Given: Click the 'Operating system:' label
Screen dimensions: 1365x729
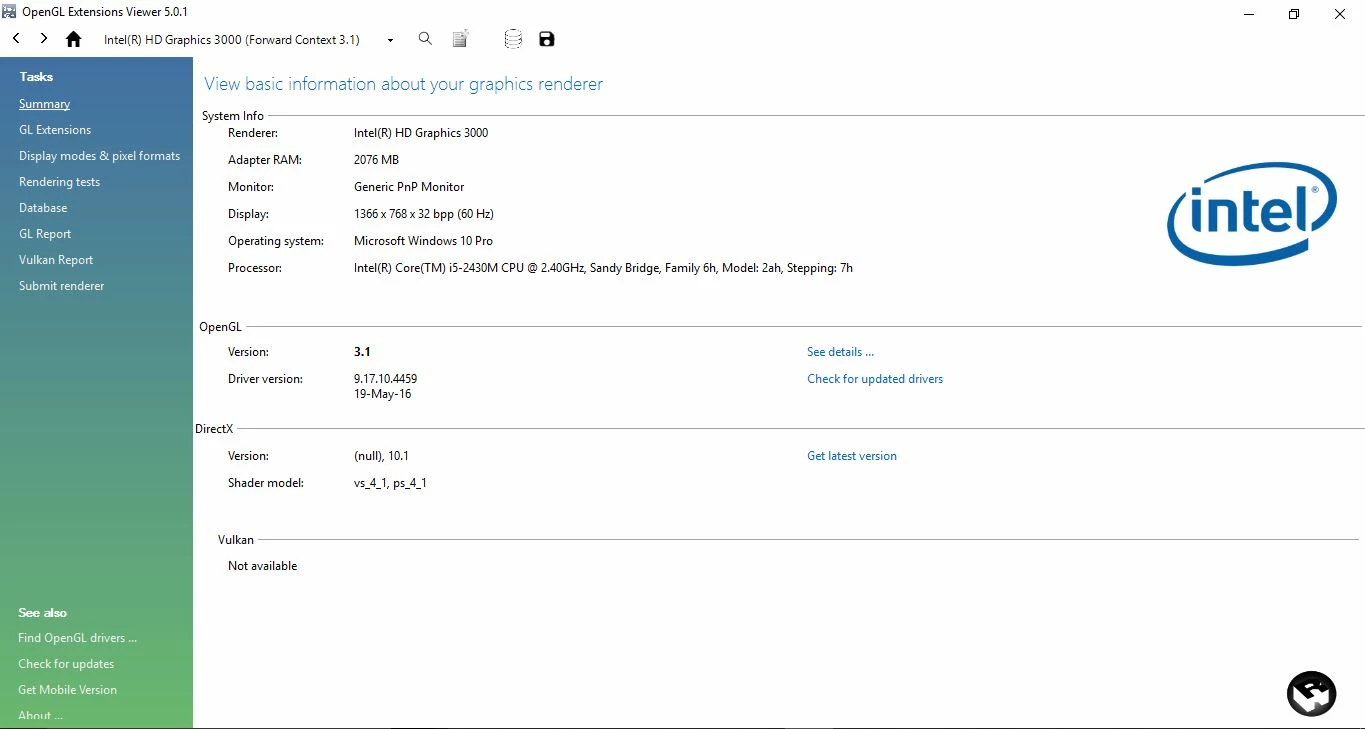Looking at the screenshot, I should 276,241.
